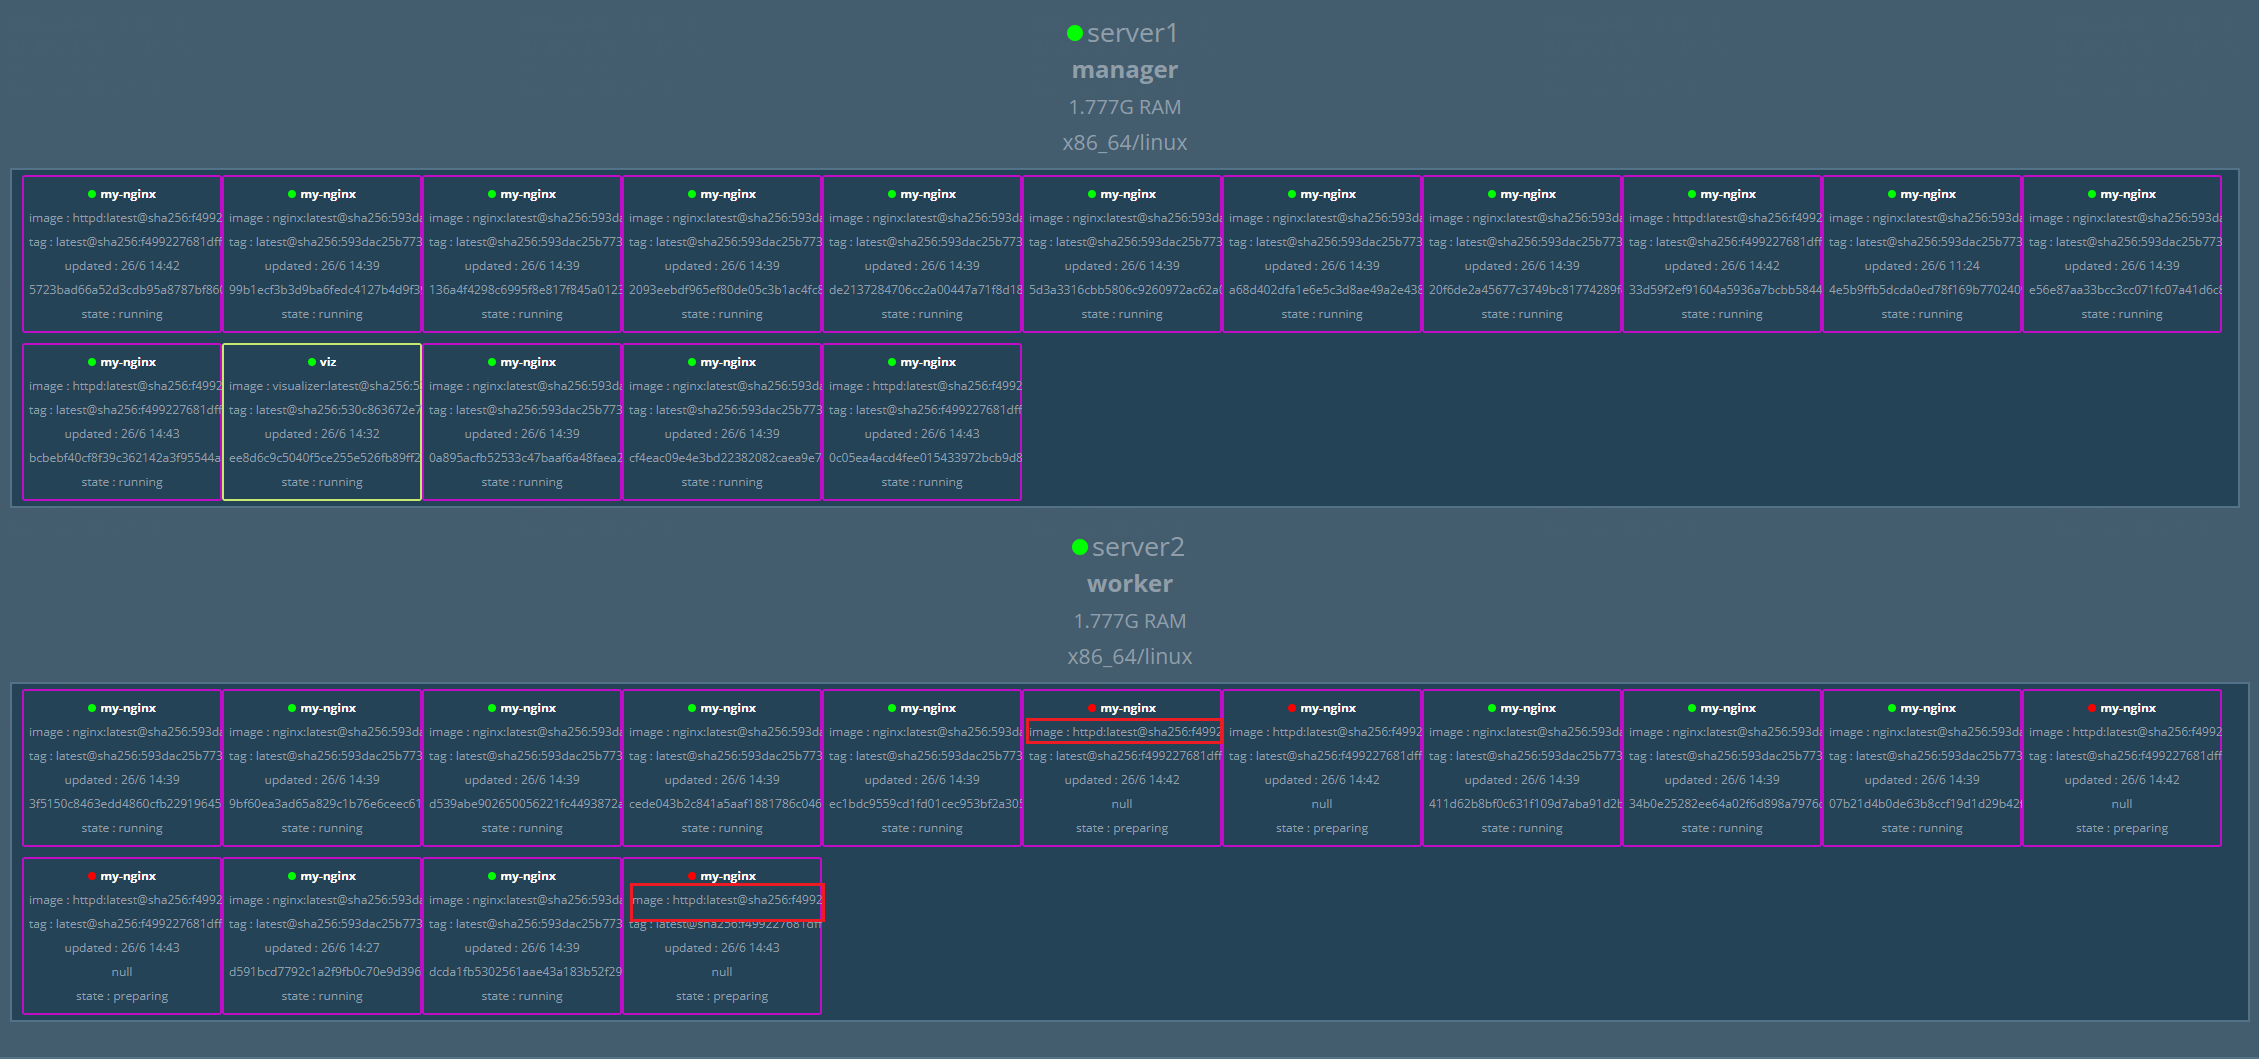The width and height of the screenshot is (2259, 1059).
Task: Click the green status dot beside server2
Action: coord(1079,548)
